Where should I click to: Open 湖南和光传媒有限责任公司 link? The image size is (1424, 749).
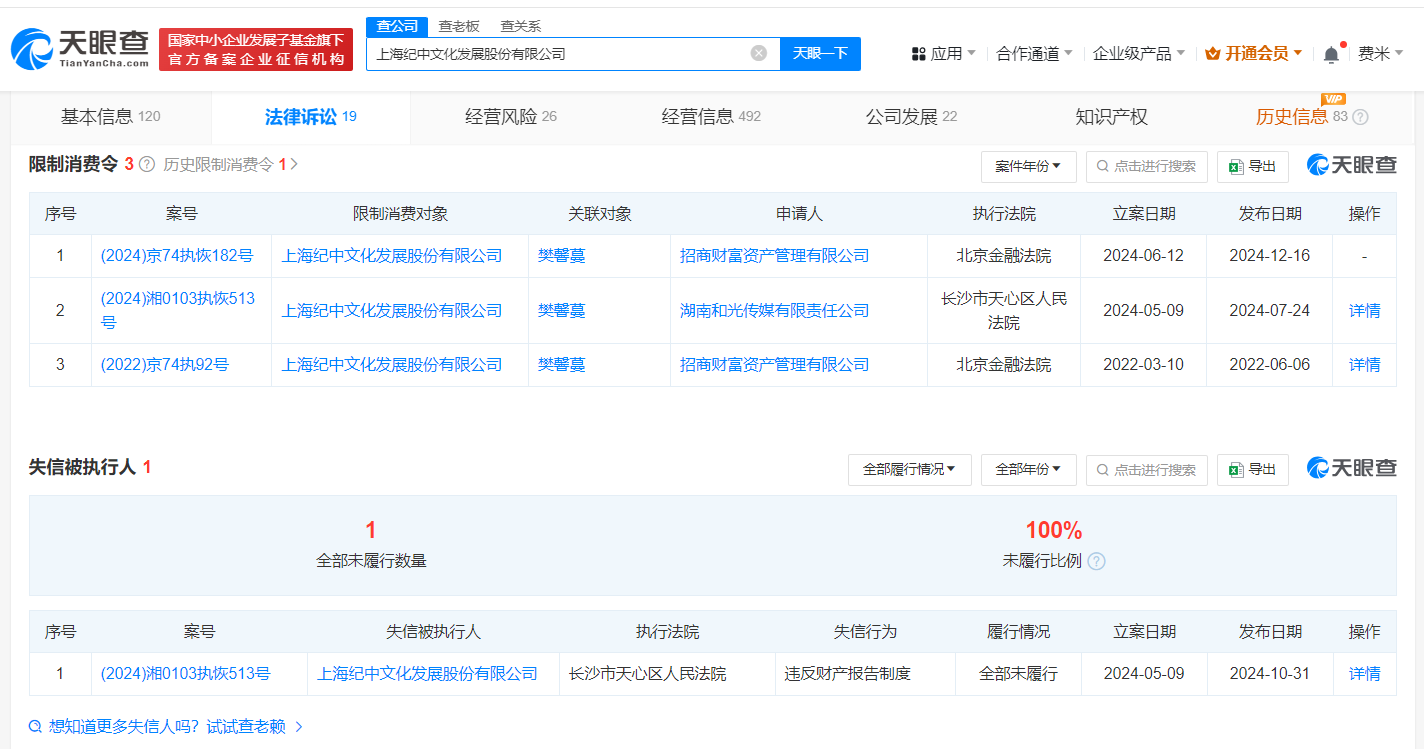coord(774,311)
